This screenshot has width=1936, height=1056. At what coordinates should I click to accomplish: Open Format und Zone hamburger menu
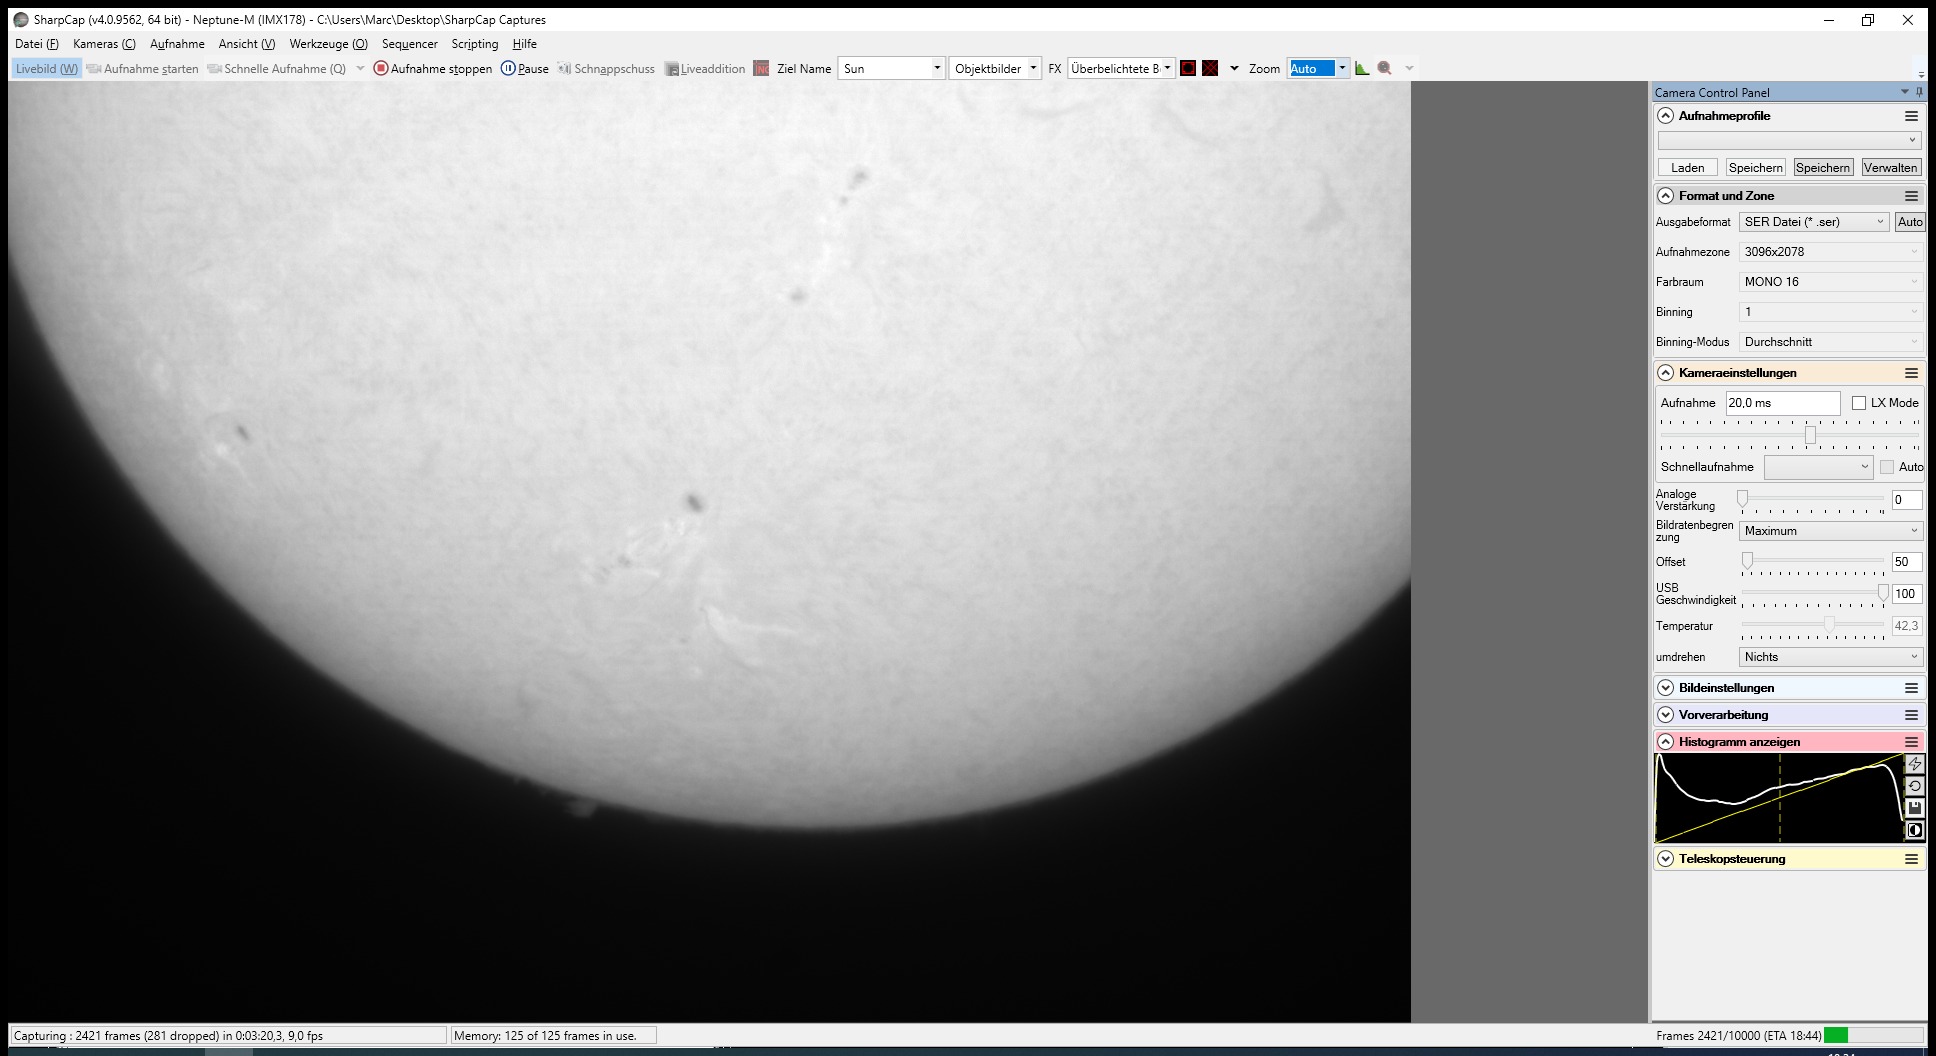click(1911, 196)
